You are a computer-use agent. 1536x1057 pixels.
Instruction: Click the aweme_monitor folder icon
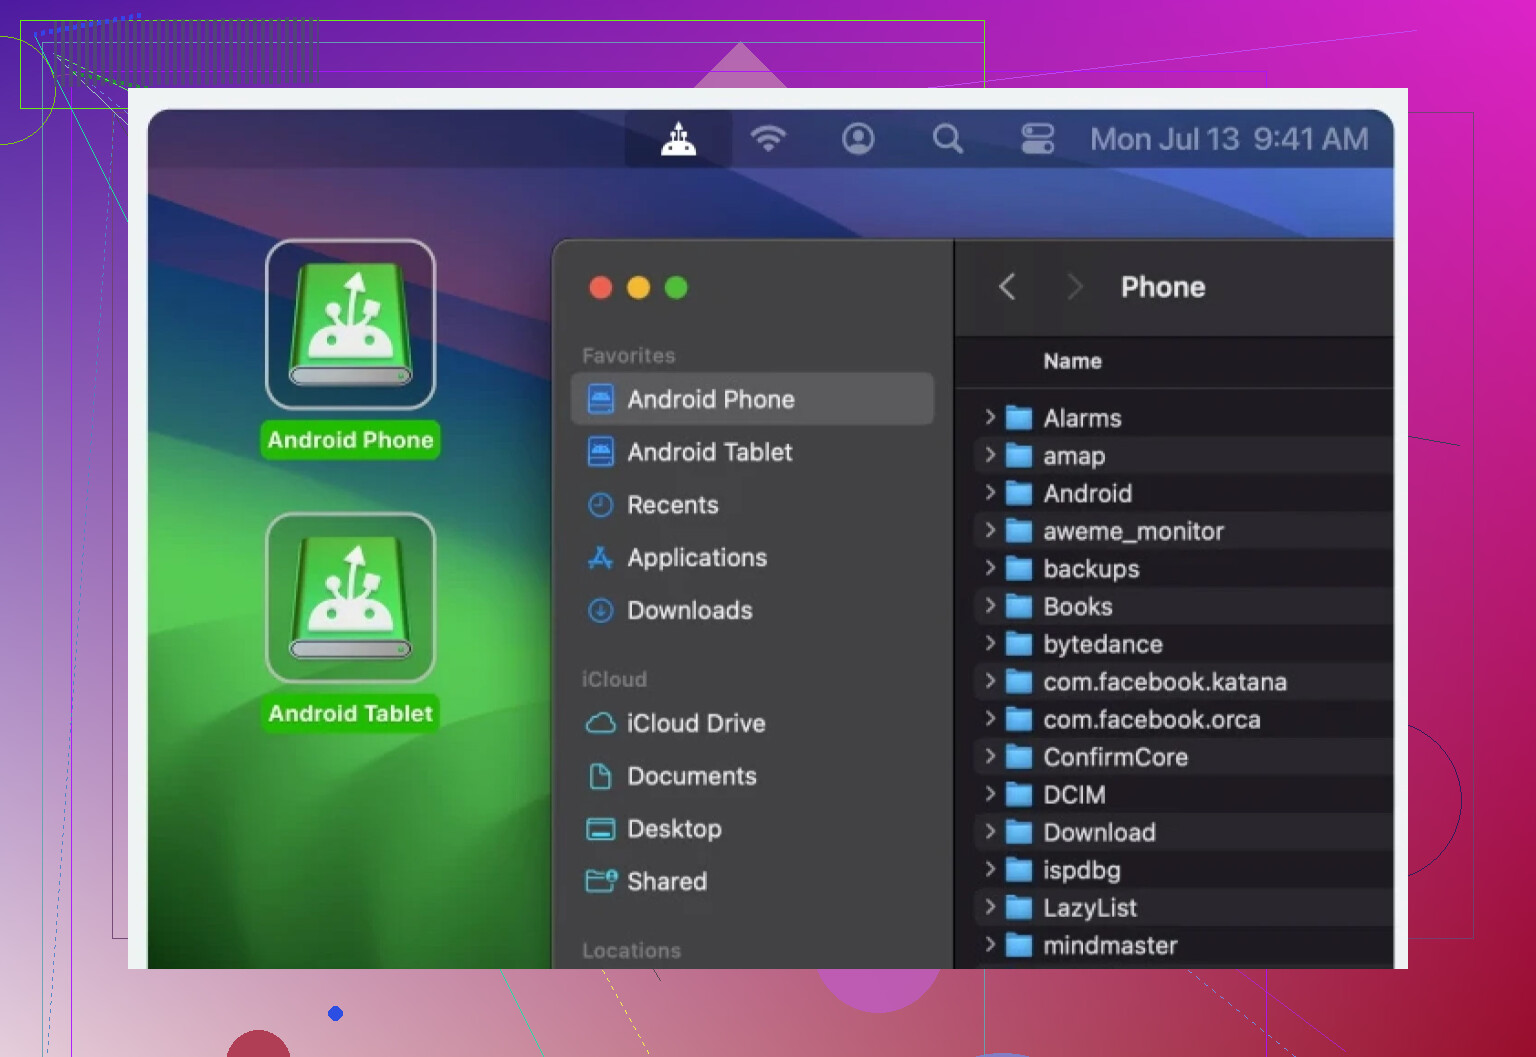tap(1018, 531)
